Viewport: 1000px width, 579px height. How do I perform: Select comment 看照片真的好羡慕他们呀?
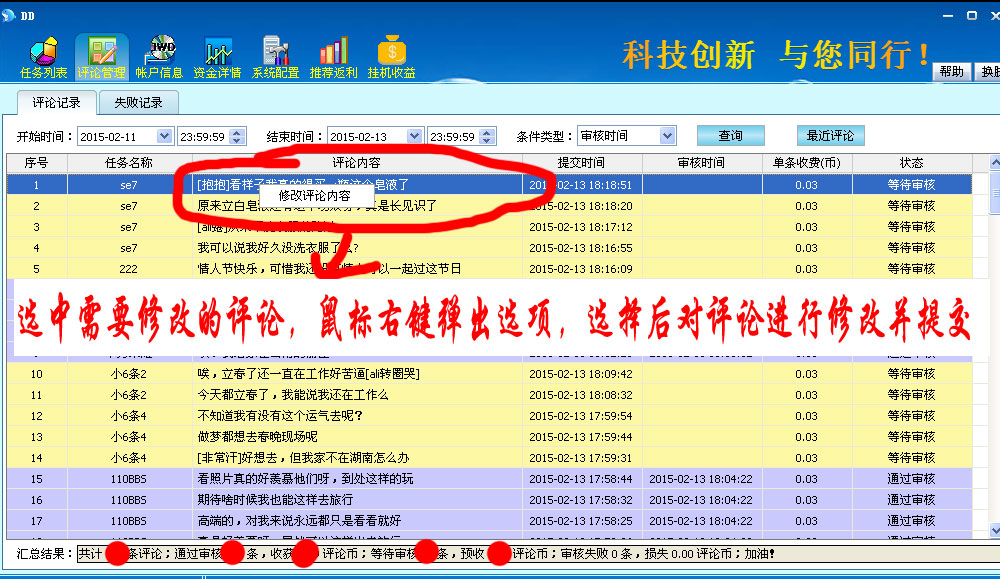305,480
